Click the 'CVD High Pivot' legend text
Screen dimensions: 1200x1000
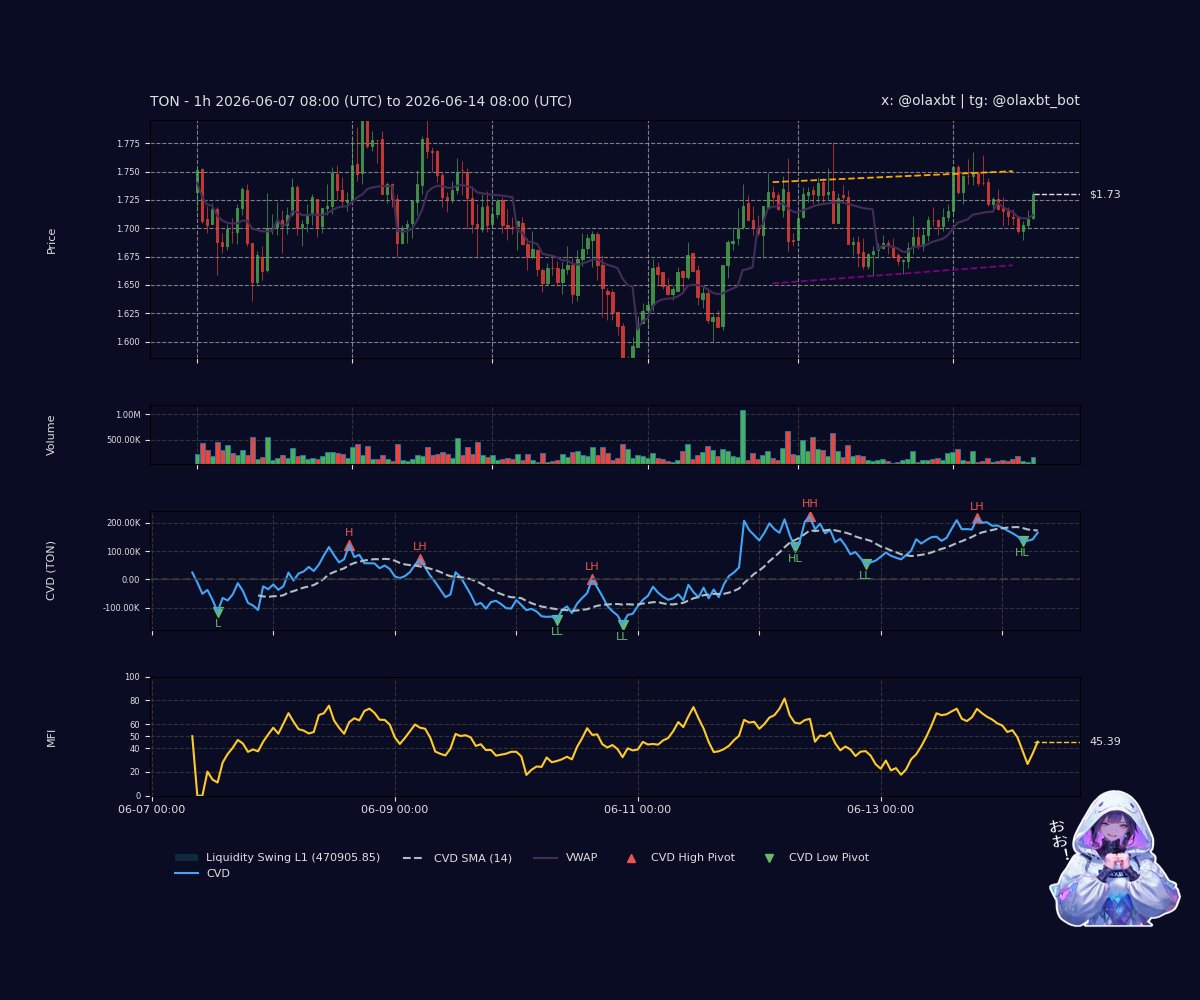coord(693,858)
